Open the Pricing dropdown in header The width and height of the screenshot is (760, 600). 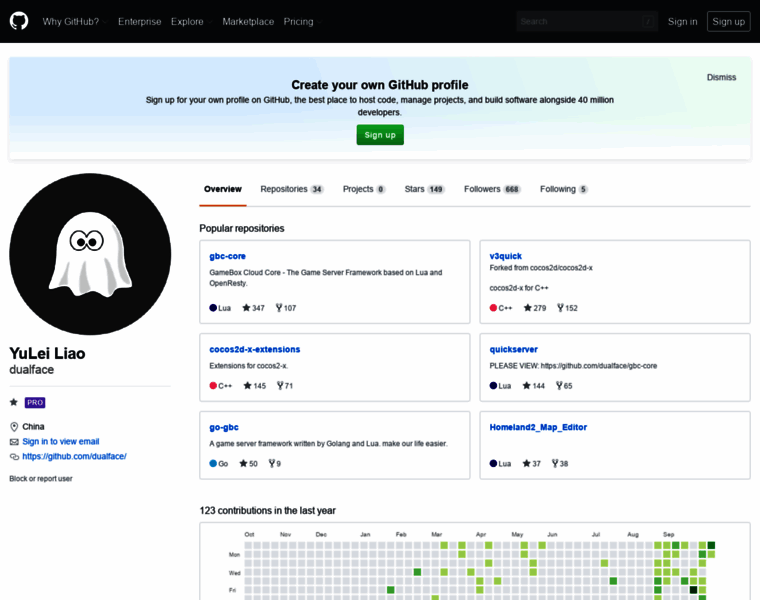301,21
